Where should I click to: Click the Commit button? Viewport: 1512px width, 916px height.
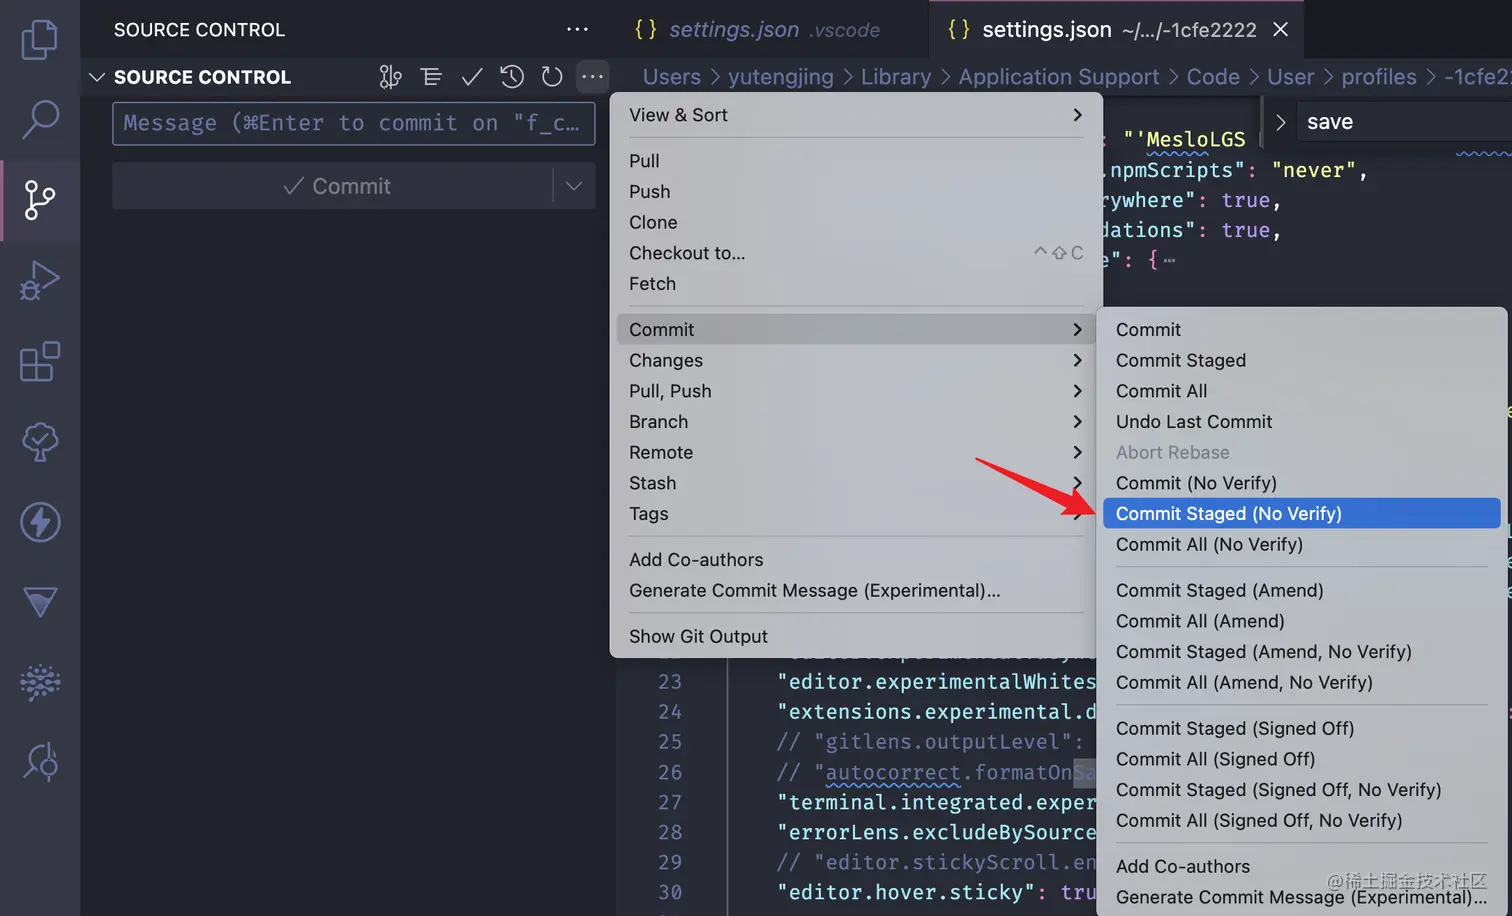tap(335, 186)
